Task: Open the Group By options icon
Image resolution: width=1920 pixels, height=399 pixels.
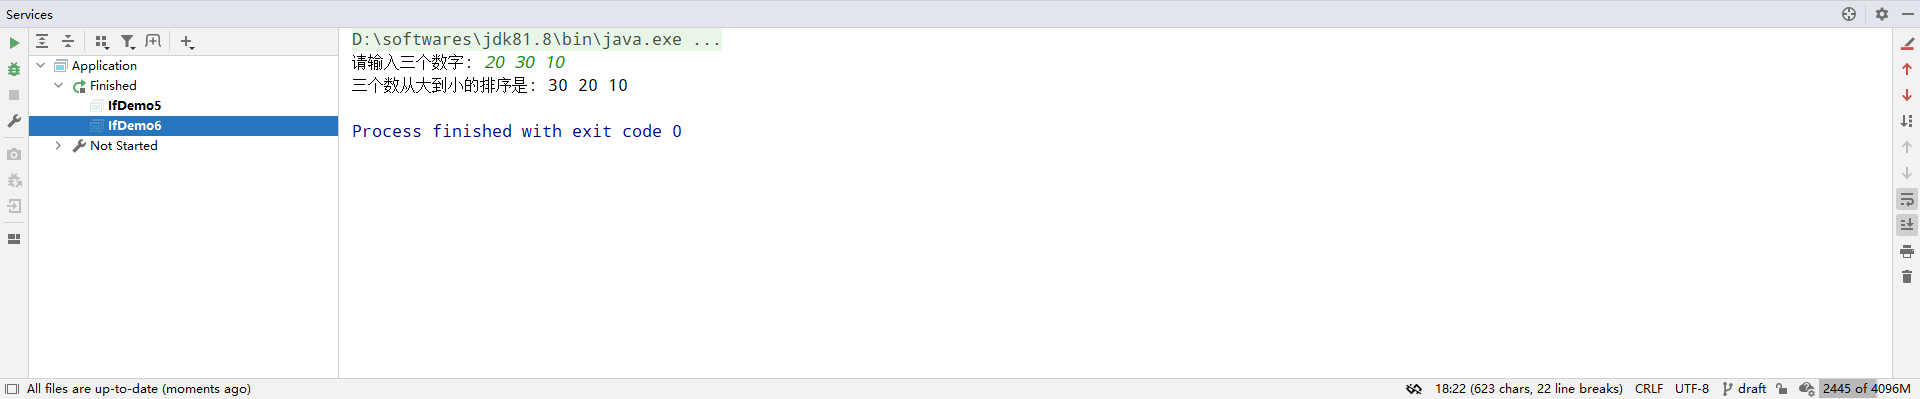Action: [101, 41]
